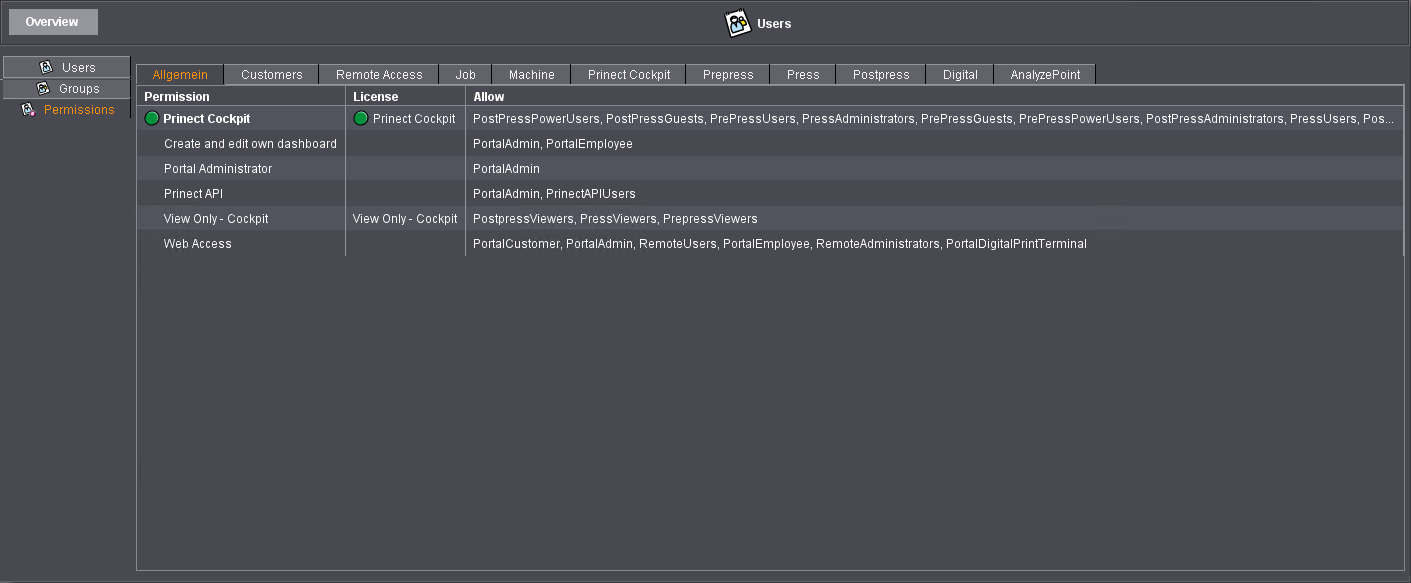Switch to the Machine tab
The image size is (1411, 583).
[531, 73]
